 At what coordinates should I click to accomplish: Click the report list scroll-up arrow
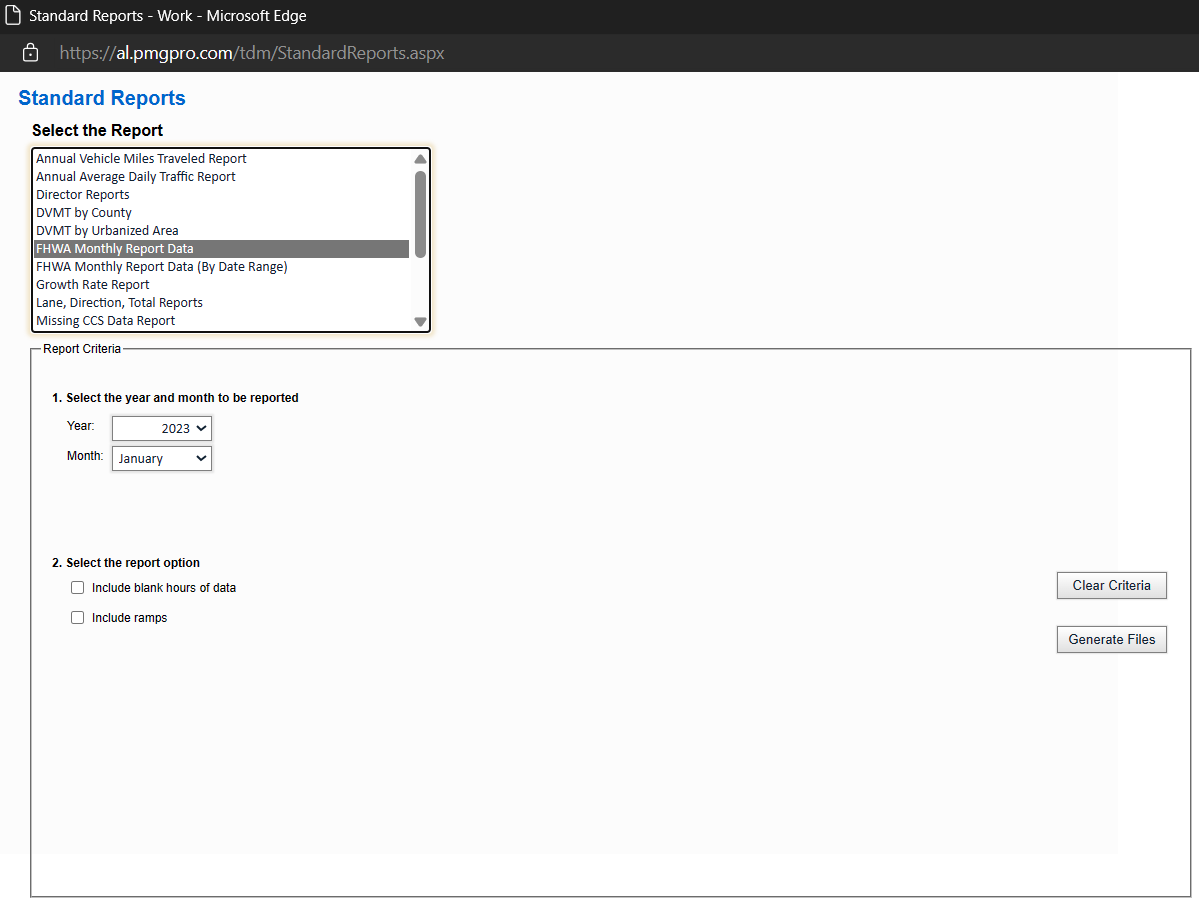click(420, 159)
